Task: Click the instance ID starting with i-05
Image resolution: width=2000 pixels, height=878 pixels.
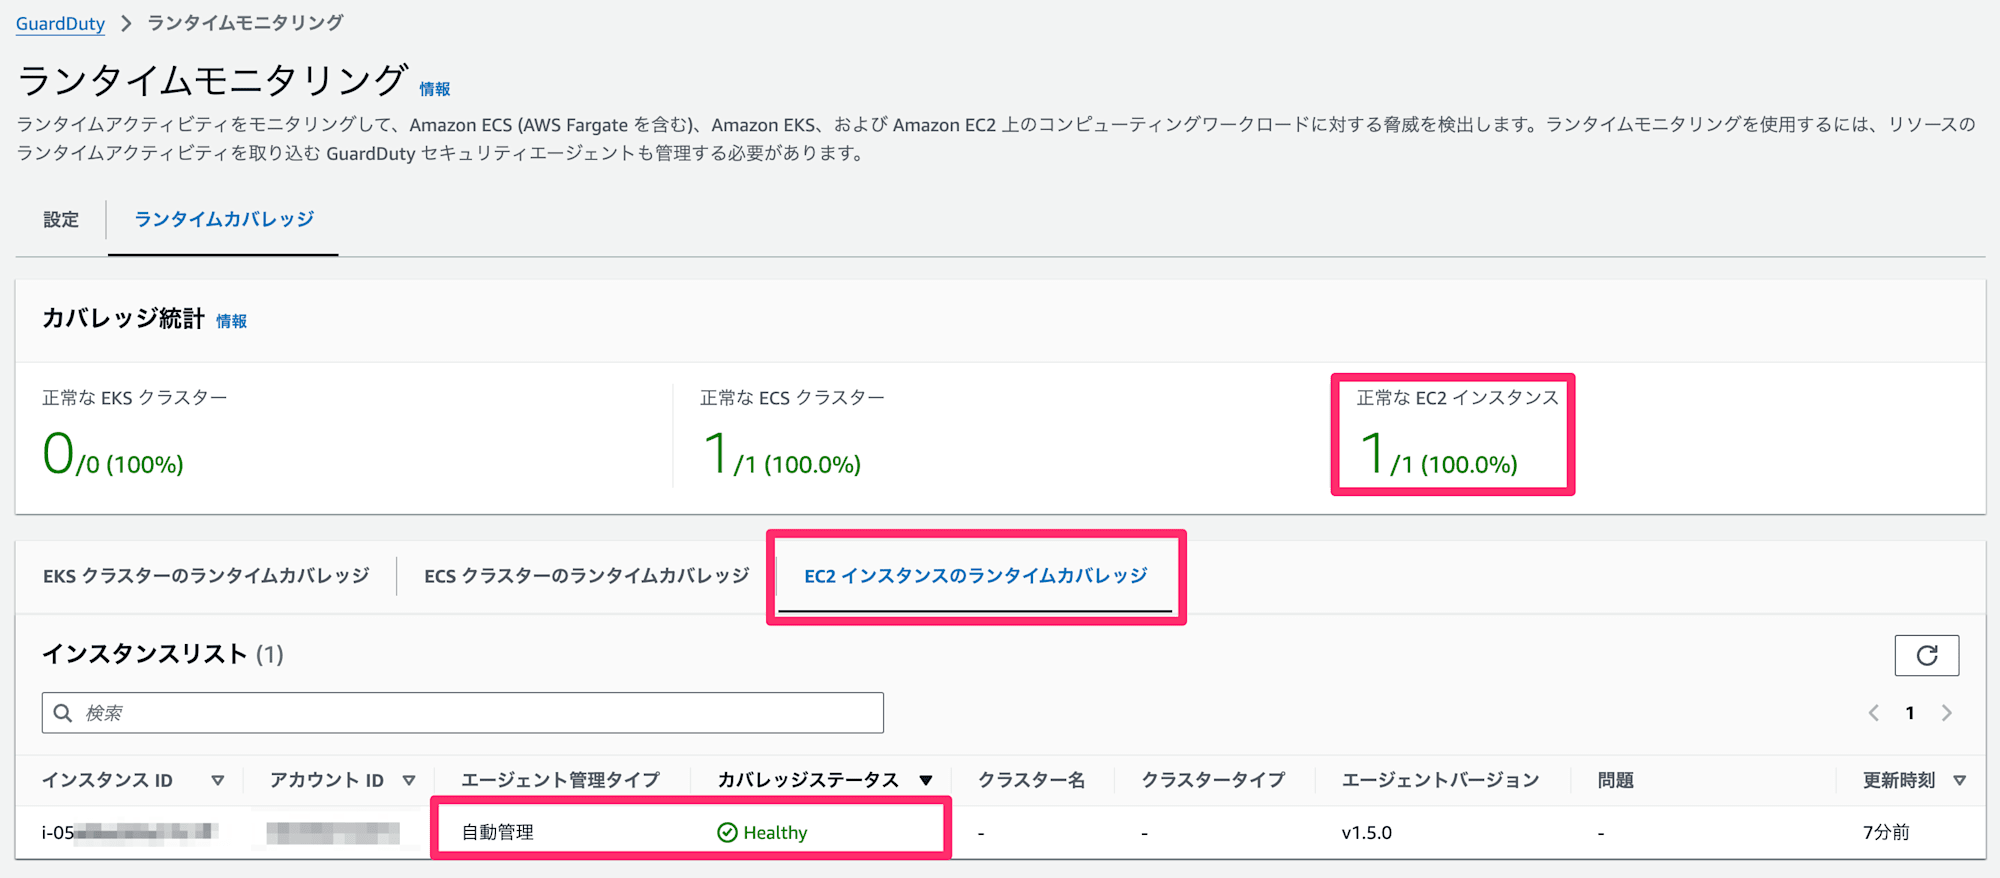Action: click(130, 832)
